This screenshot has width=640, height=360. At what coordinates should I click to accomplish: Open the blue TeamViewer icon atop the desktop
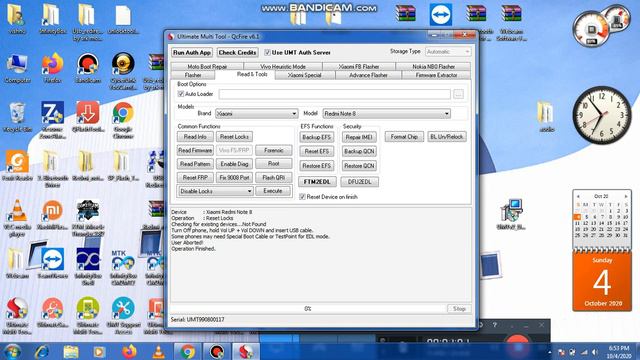[x=441, y=15]
